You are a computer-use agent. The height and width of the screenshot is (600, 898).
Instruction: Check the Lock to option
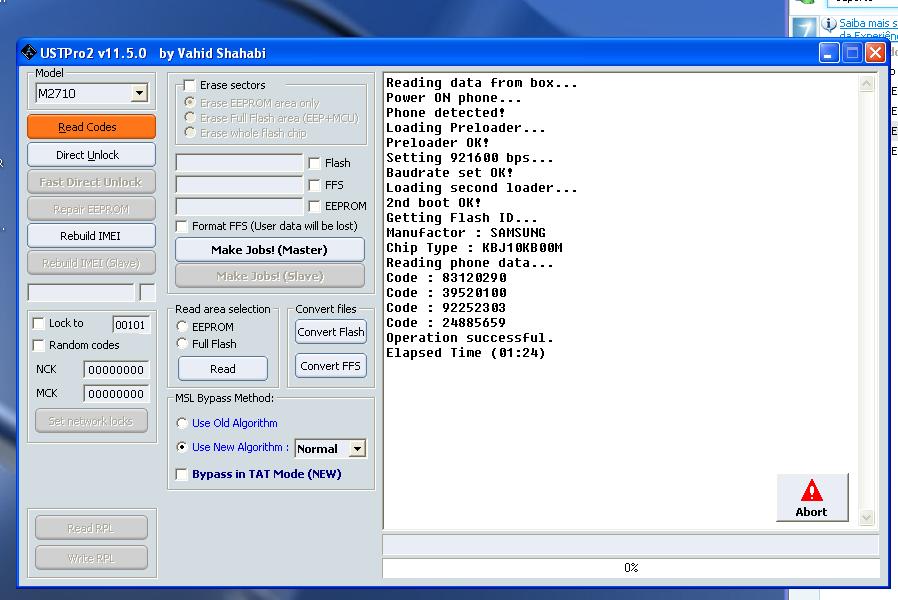[39, 323]
